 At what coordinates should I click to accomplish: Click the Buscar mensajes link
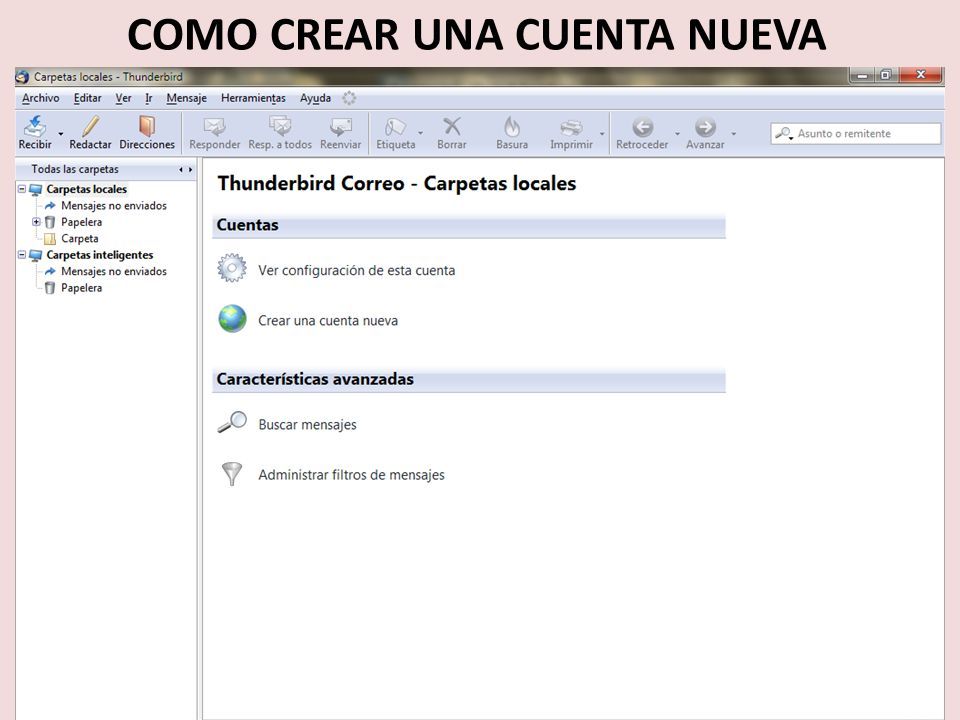pos(307,424)
